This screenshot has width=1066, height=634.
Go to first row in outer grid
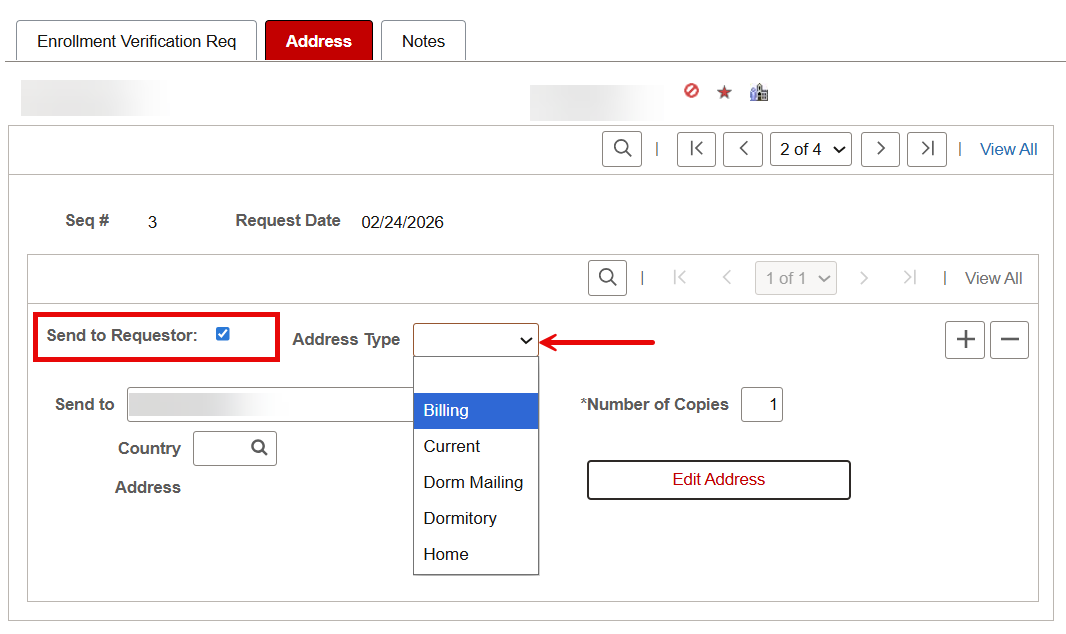[x=696, y=149]
